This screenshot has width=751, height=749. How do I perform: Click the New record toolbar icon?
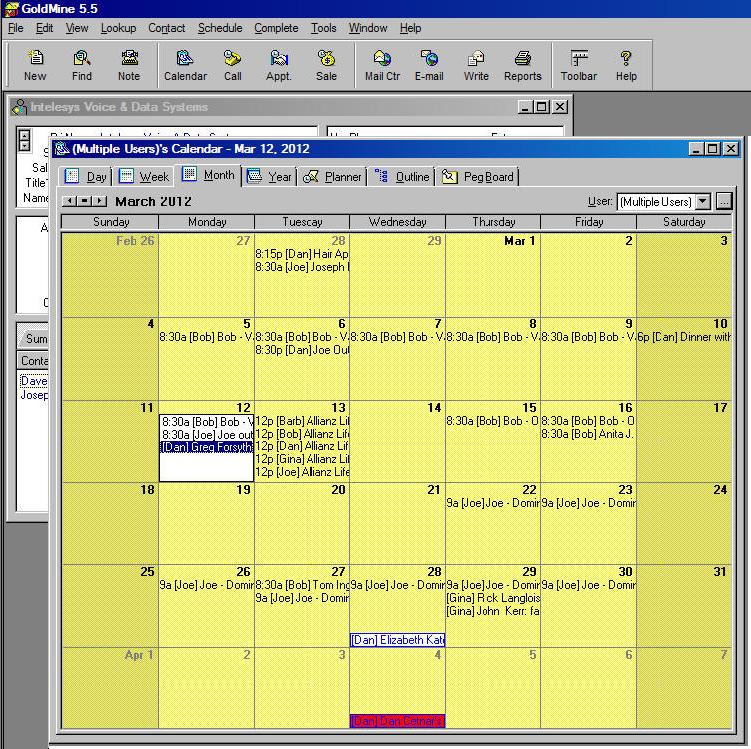35,65
